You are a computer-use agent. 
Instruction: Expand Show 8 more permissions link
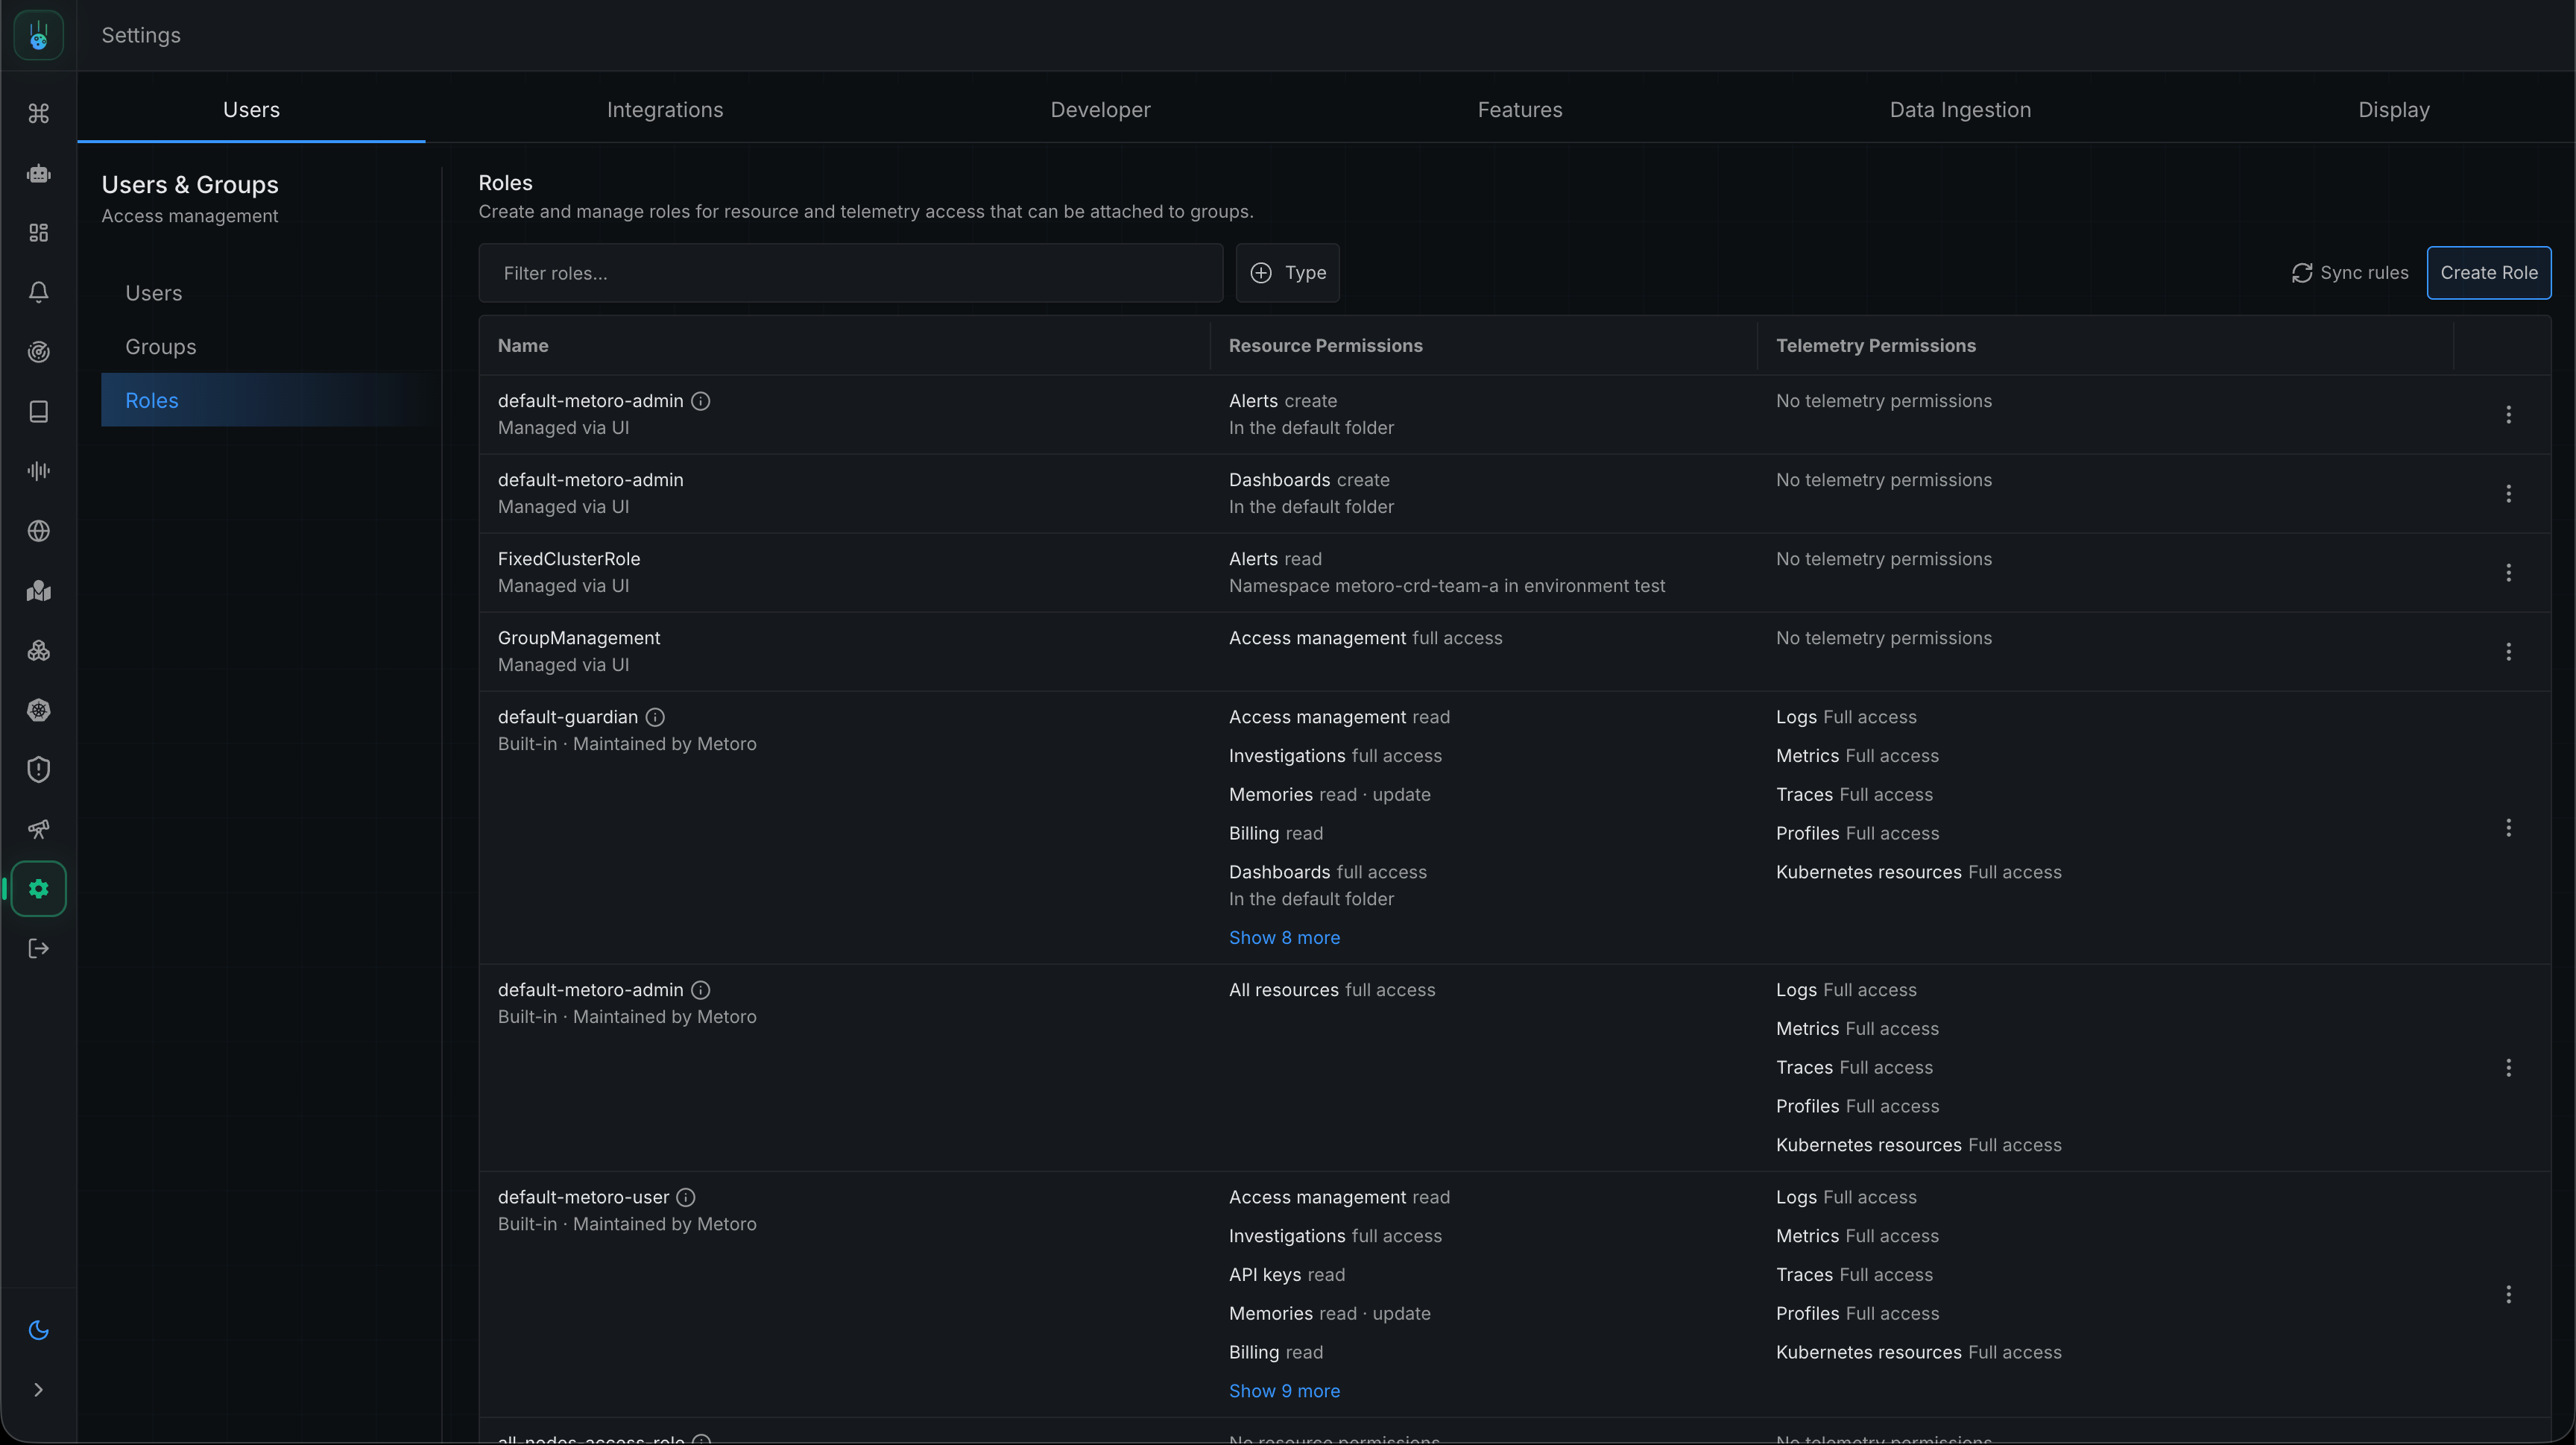[x=1284, y=938]
